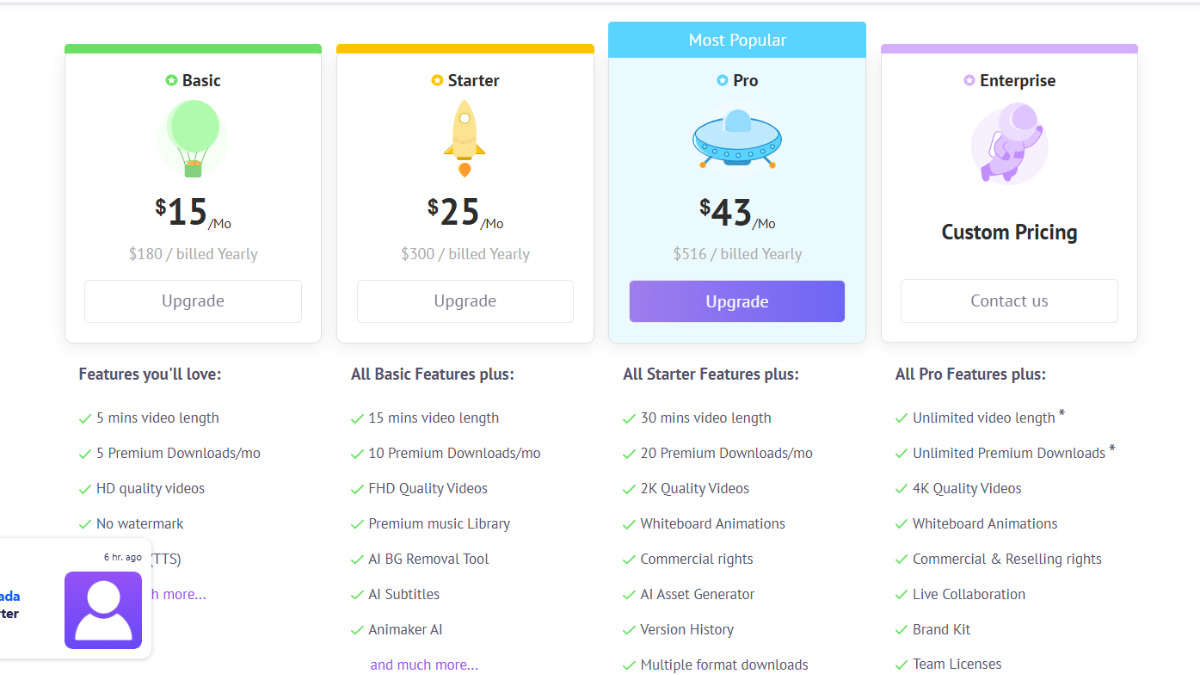Click the rocket icon for Starter plan

[x=464, y=139]
